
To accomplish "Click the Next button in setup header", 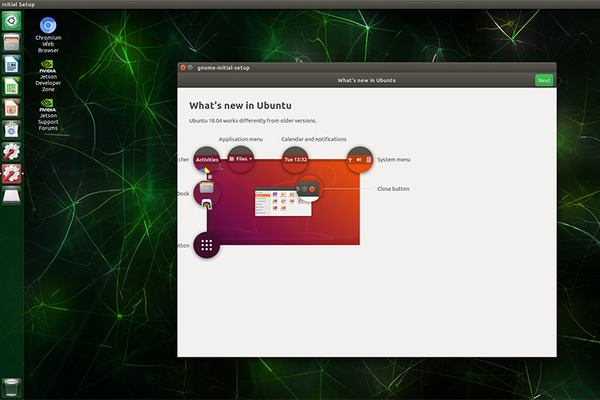I will (x=543, y=80).
